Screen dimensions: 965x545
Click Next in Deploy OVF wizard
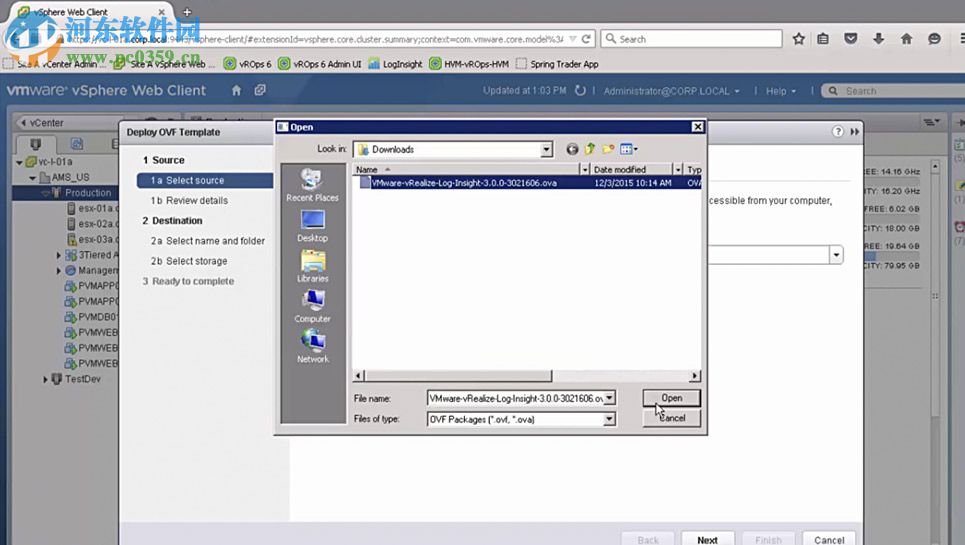[707, 539]
